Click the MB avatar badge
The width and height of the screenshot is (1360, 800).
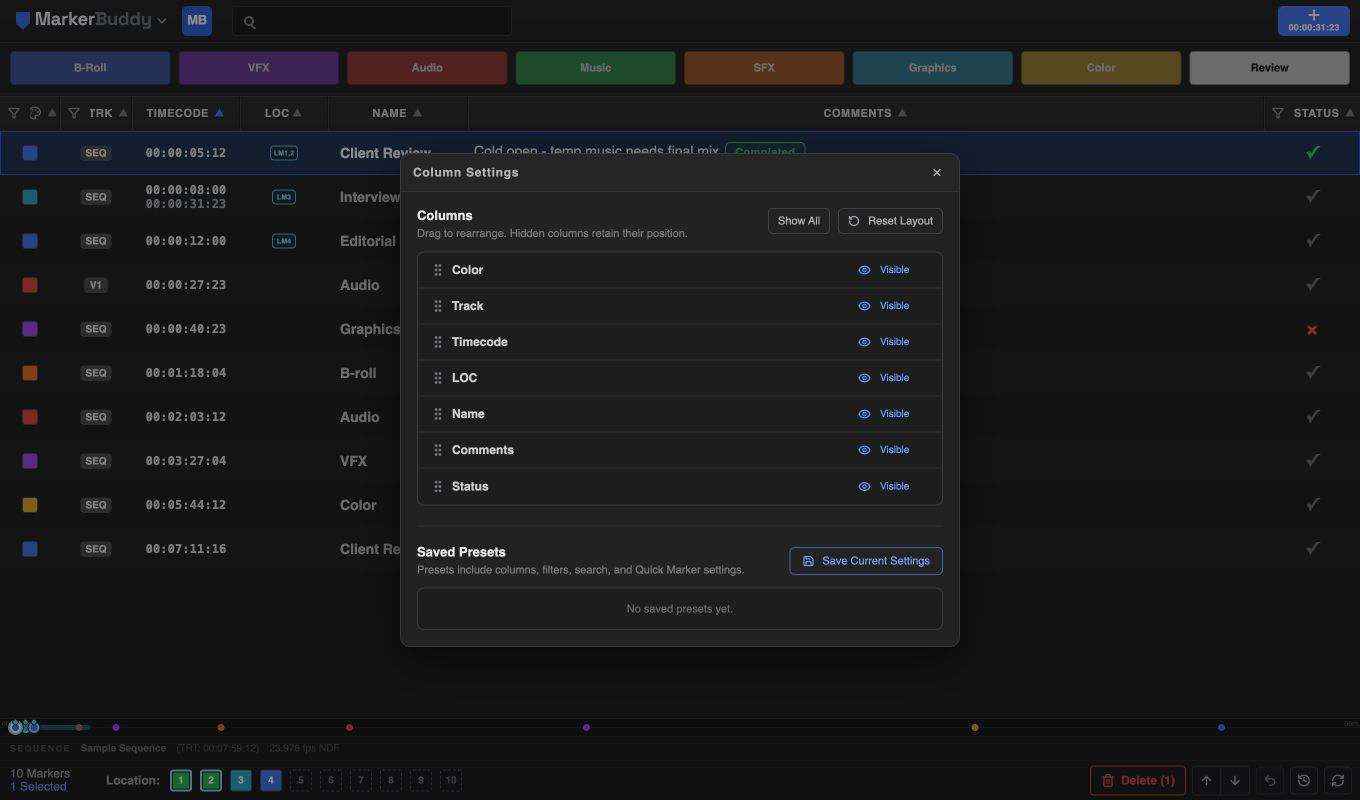point(197,20)
